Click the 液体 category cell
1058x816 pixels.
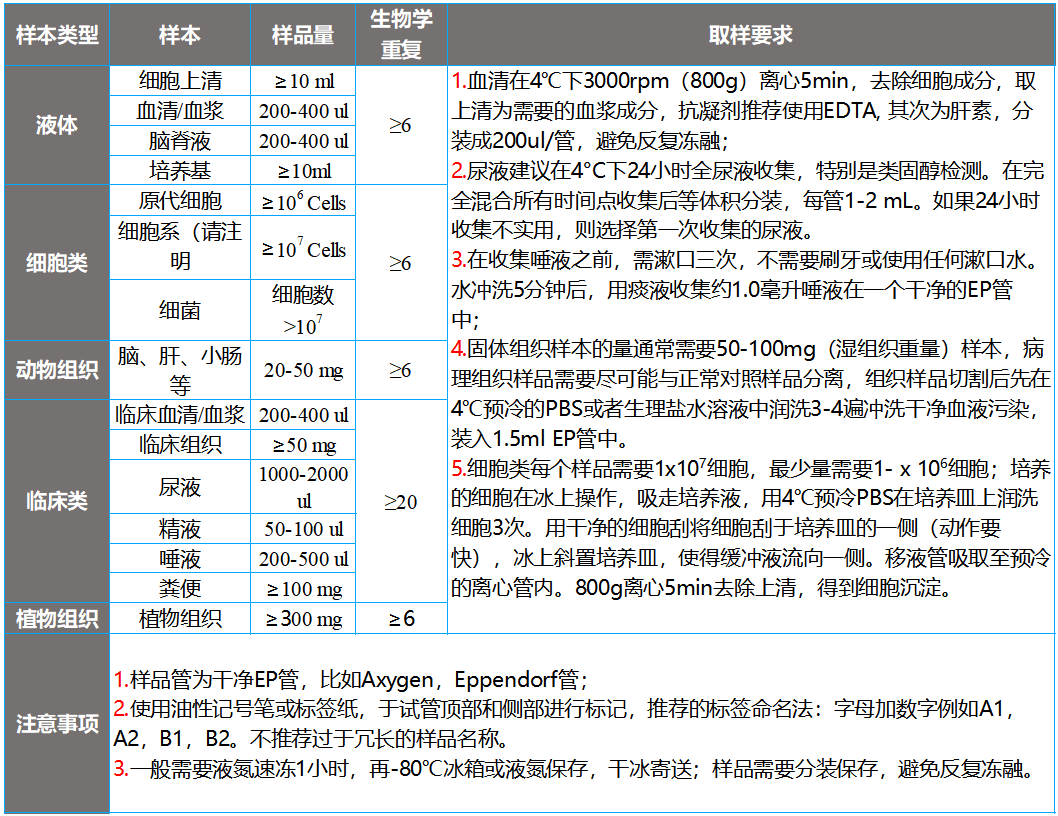pos(57,126)
